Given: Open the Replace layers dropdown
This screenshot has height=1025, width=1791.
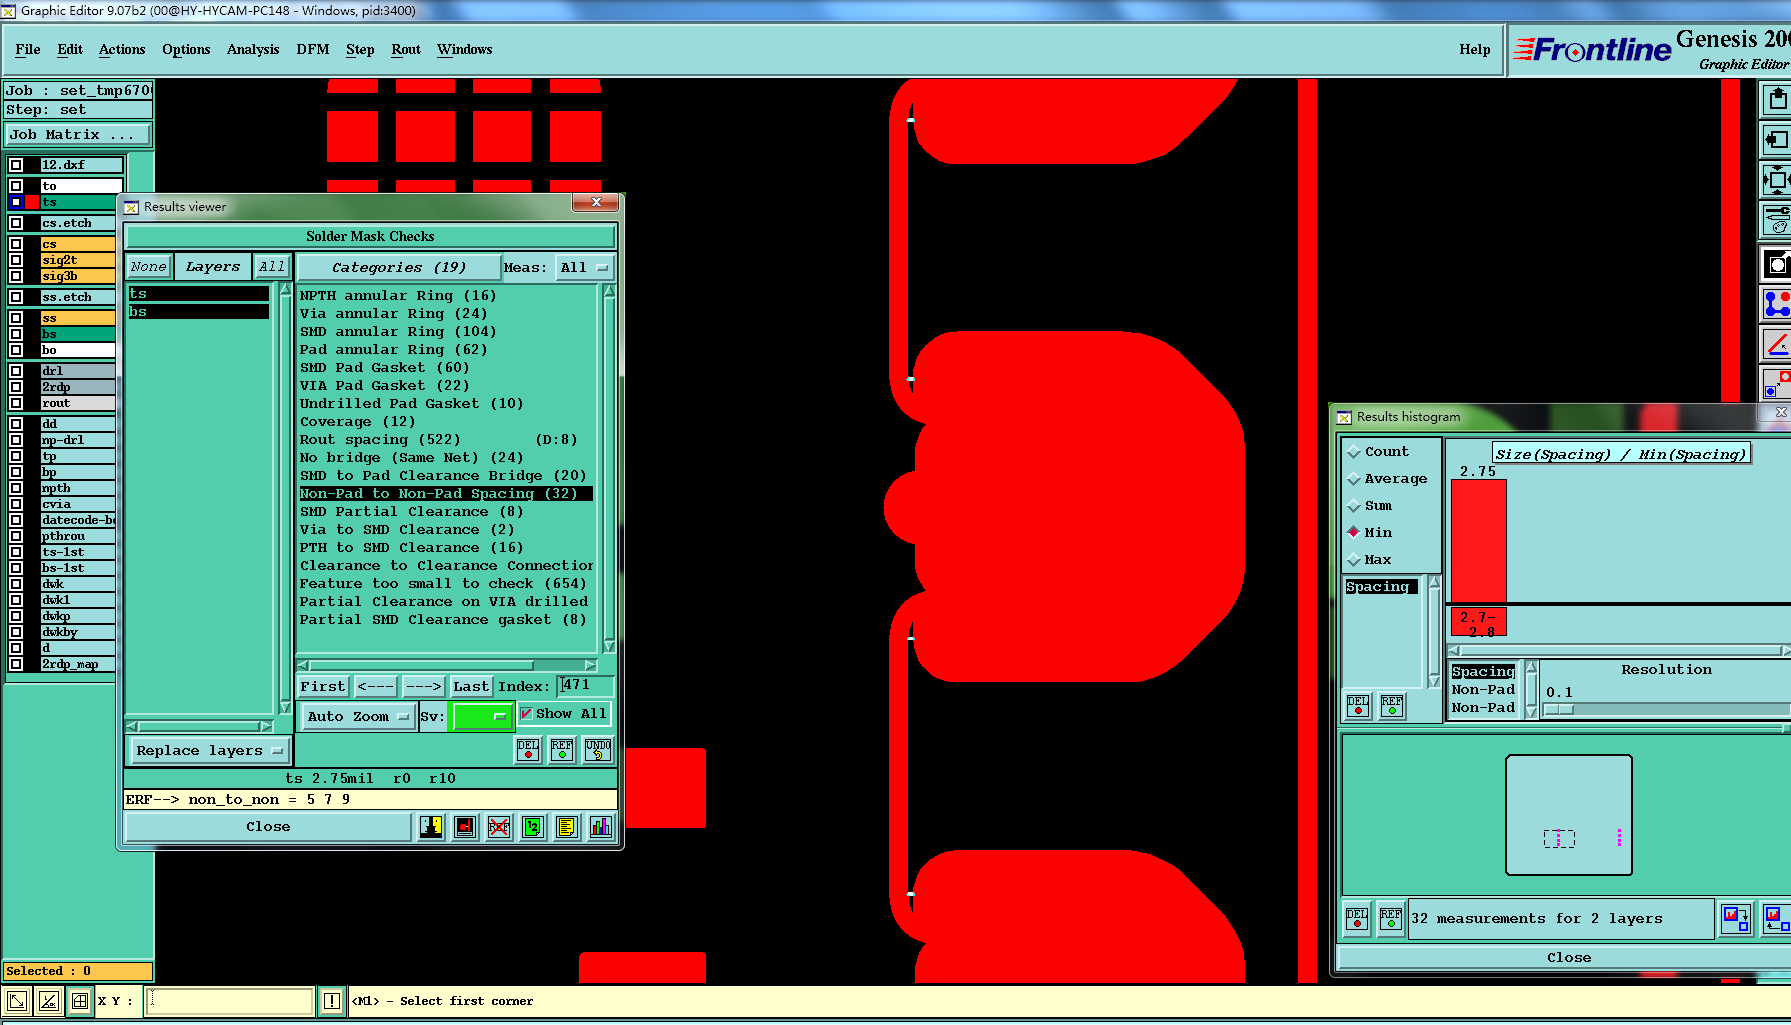Looking at the screenshot, I should pyautogui.click(x=209, y=750).
